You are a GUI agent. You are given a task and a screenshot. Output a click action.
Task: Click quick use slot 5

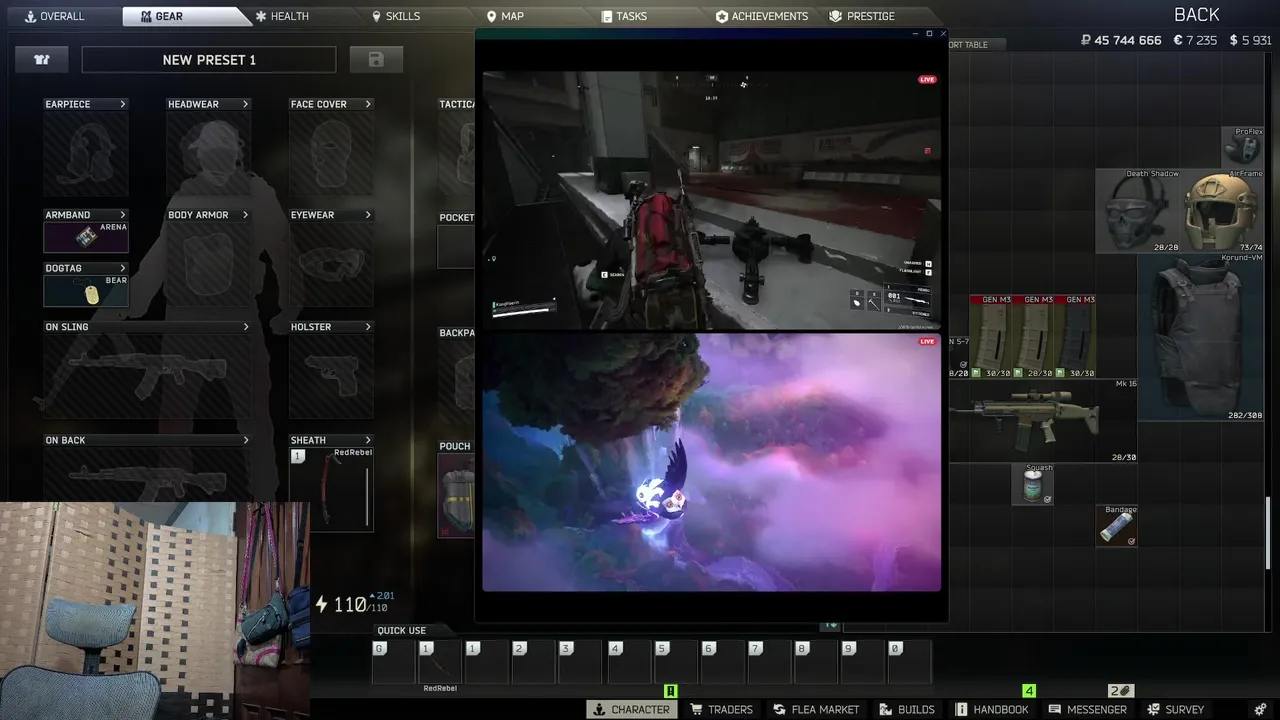pyautogui.click(x=674, y=662)
